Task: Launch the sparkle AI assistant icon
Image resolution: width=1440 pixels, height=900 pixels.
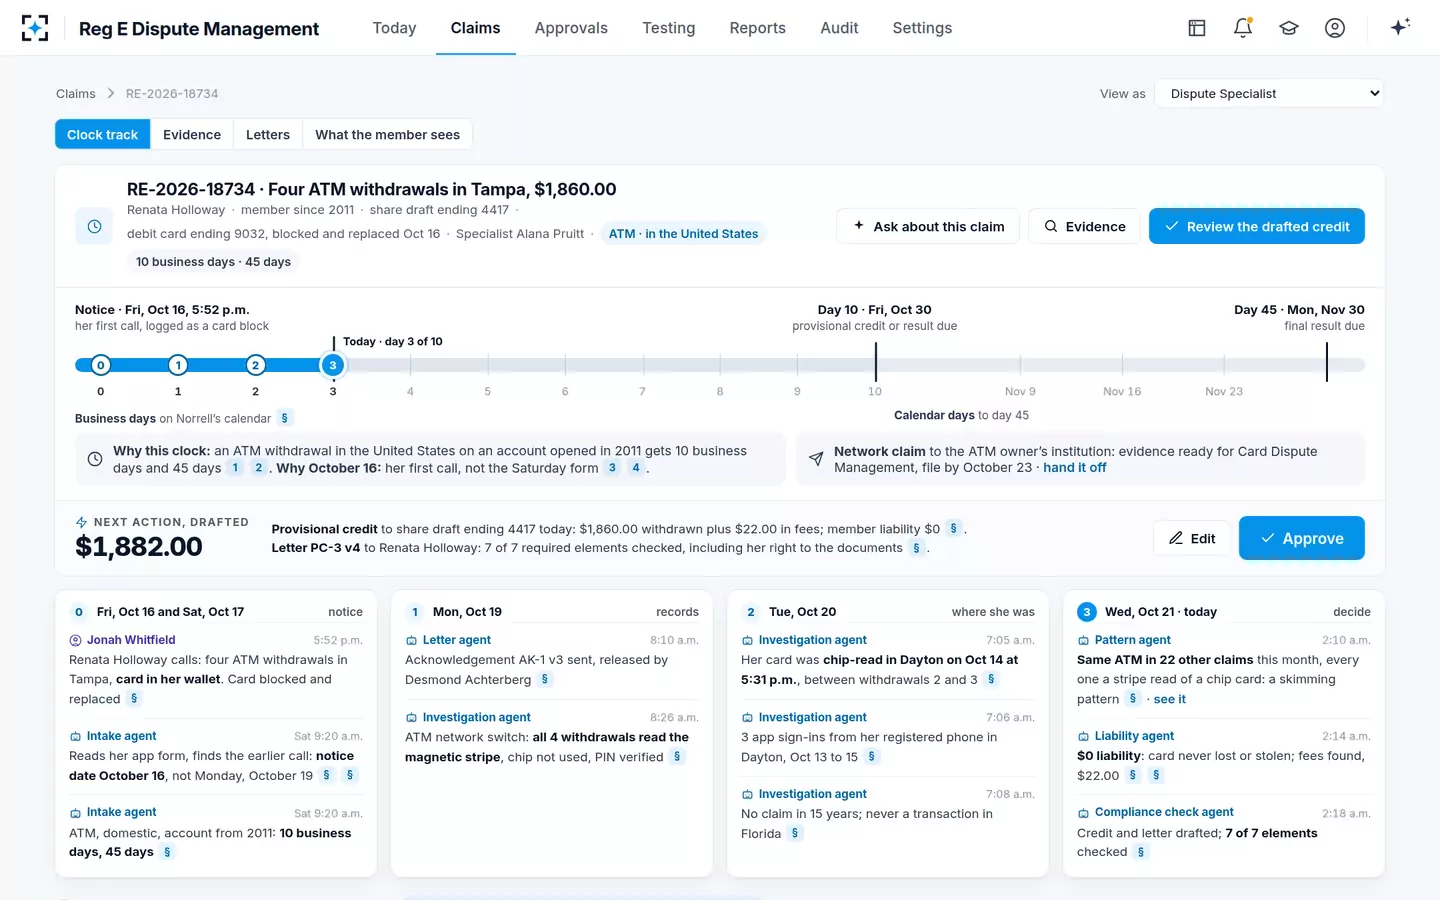Action: [1400, 27]
